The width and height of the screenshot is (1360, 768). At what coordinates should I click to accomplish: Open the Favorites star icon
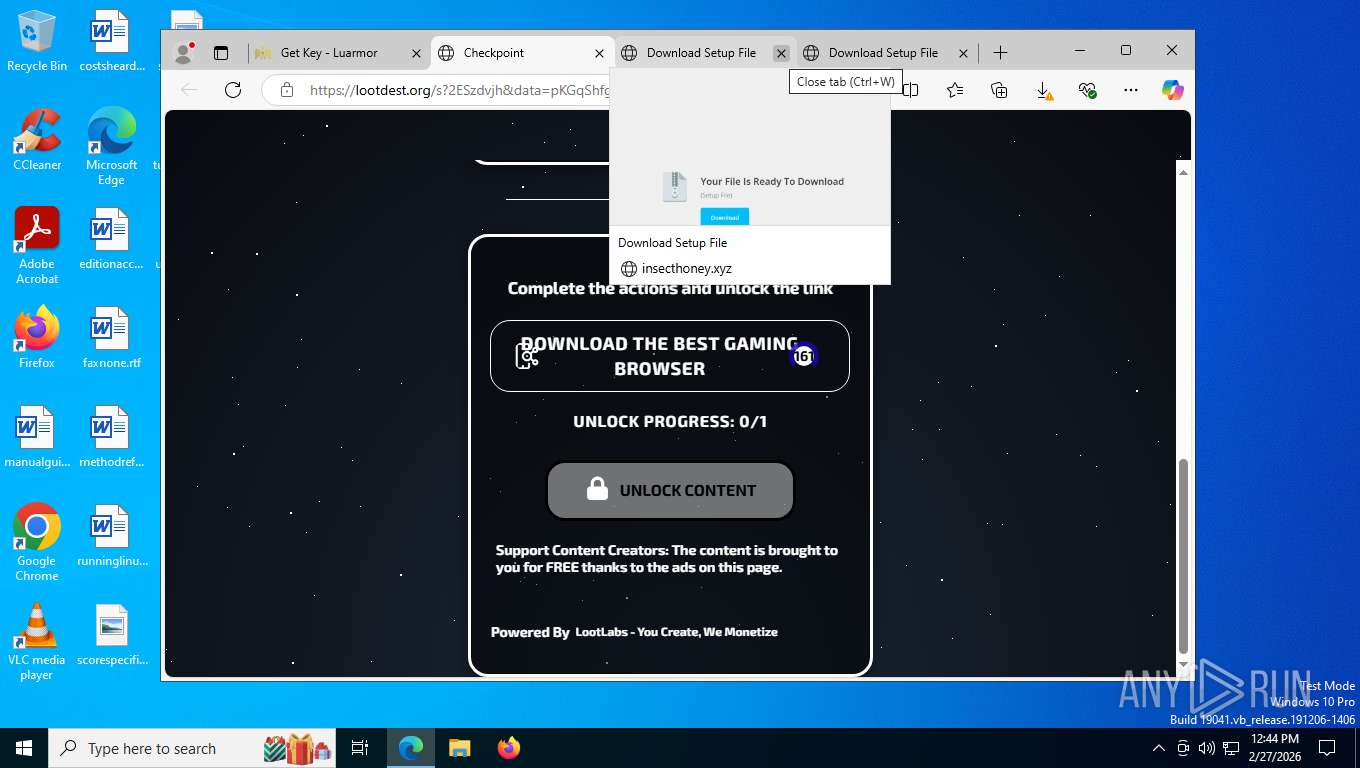click(955, 90)
